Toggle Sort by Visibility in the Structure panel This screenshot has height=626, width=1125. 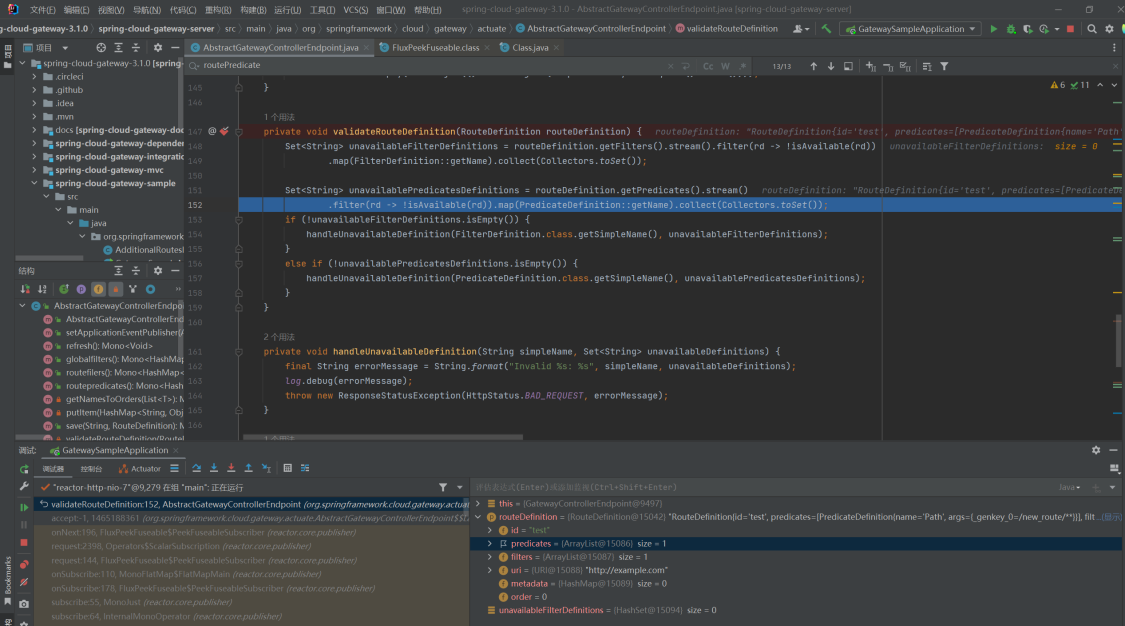click(x=25, y=289)
